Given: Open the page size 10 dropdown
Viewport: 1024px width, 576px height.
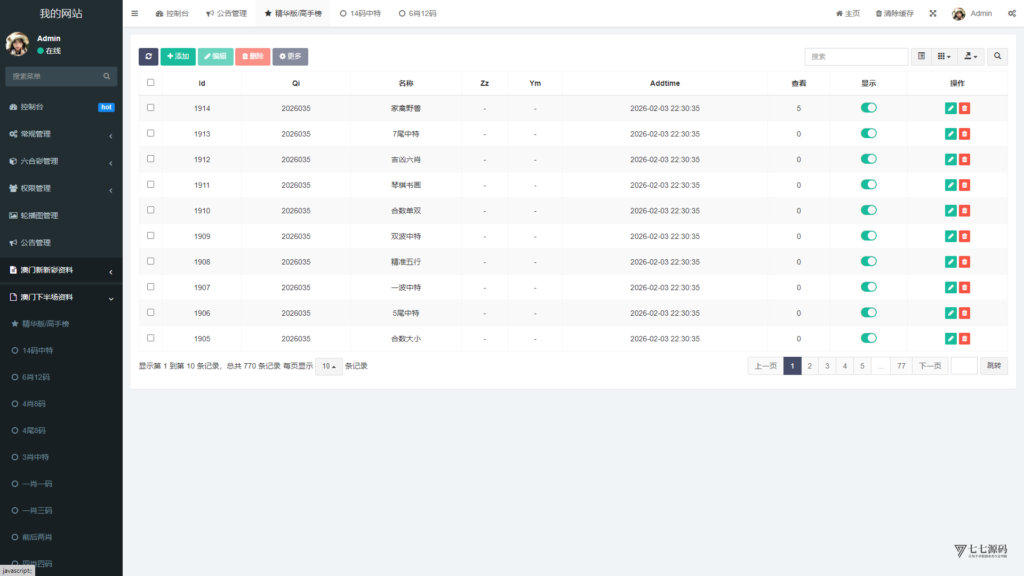Looking at the screenshot, I should tap(328, 366).
